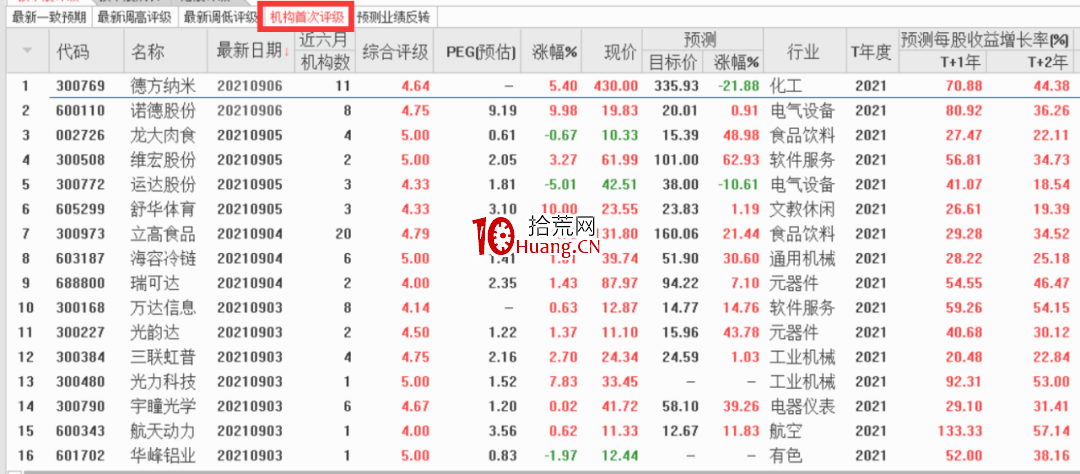Select stock name 海容冷链
1080x474 pixels.
tap(163, 258)
